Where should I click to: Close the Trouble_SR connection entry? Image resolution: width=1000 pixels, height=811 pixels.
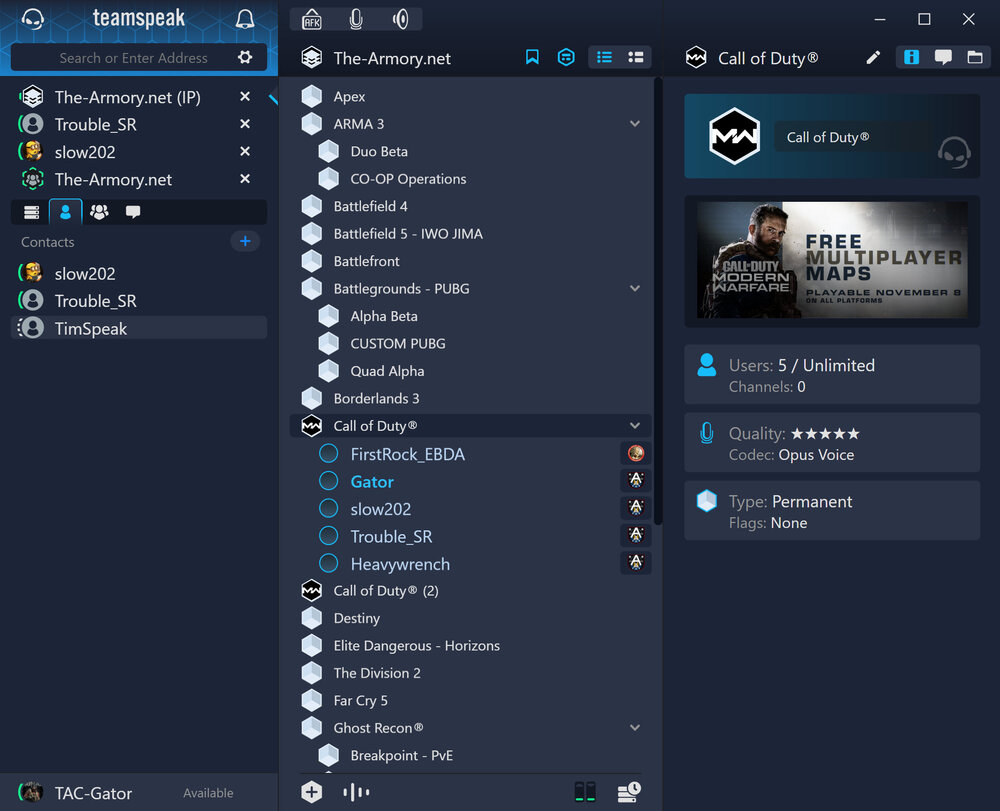[245, 124]
